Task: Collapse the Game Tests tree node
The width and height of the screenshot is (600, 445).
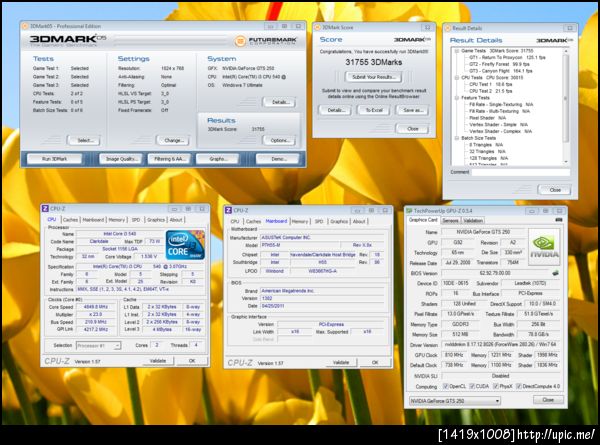Action: coord(457,51)
